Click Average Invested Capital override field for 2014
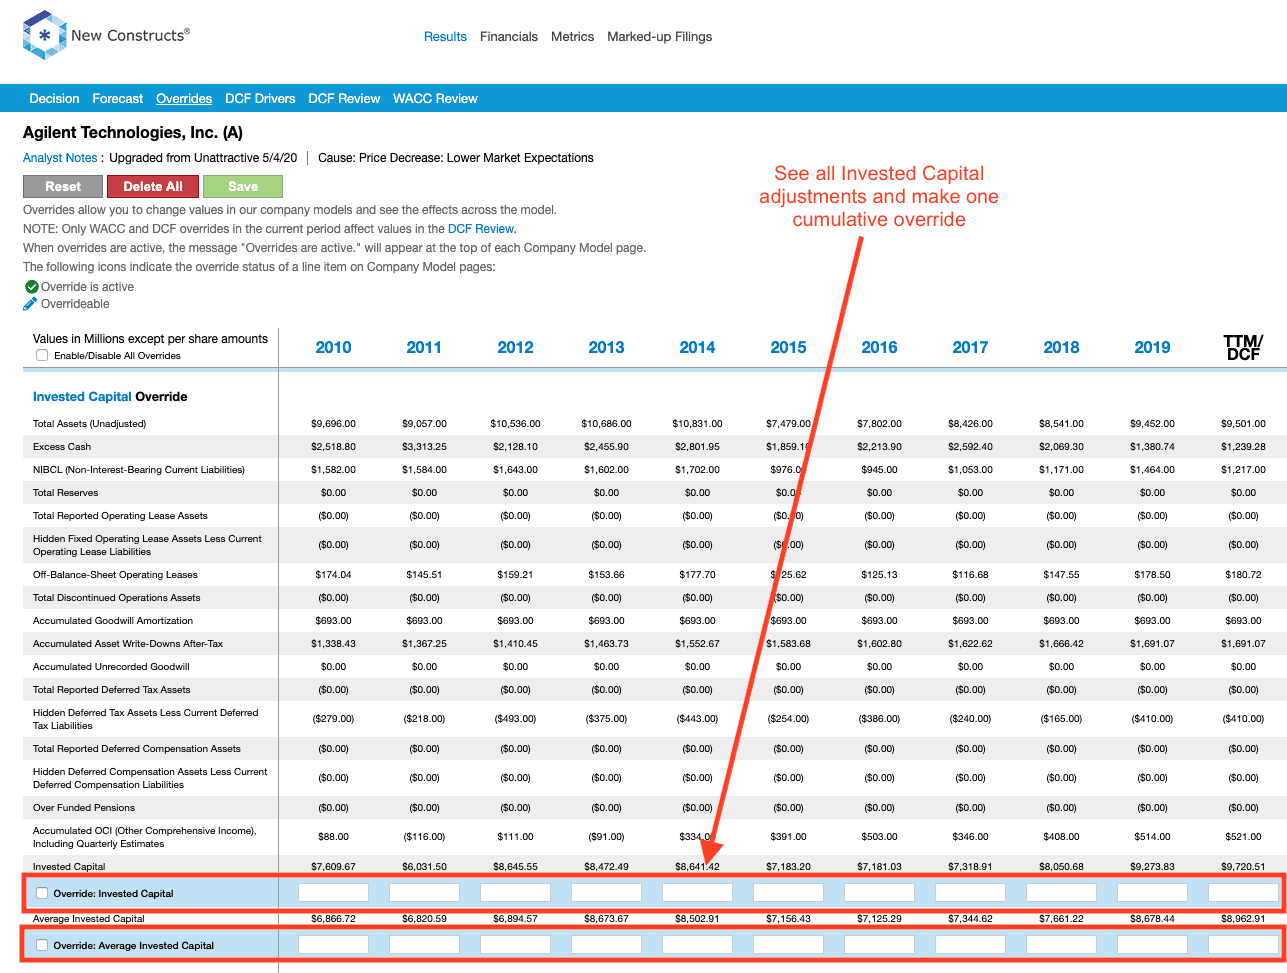 coord(697,944)
